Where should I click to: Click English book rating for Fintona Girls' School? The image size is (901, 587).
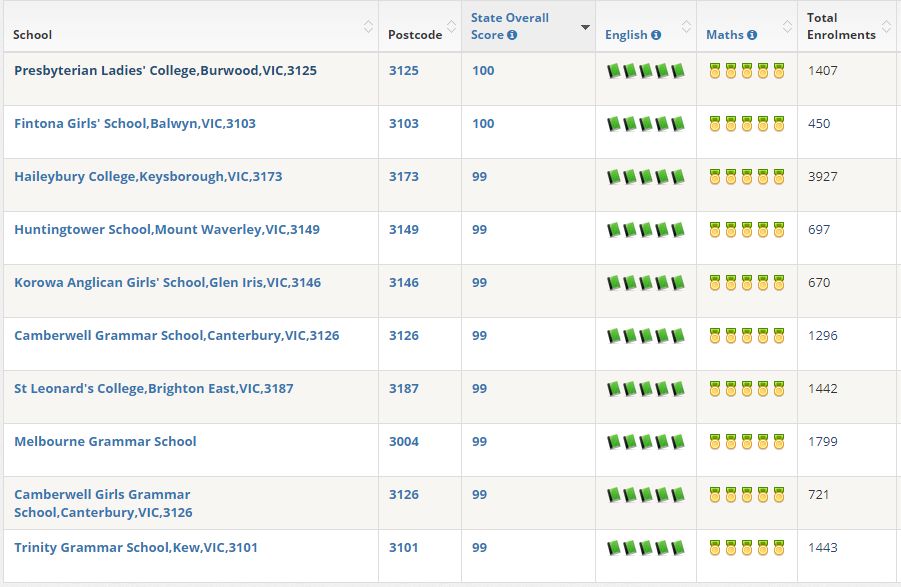click(646, 124)
